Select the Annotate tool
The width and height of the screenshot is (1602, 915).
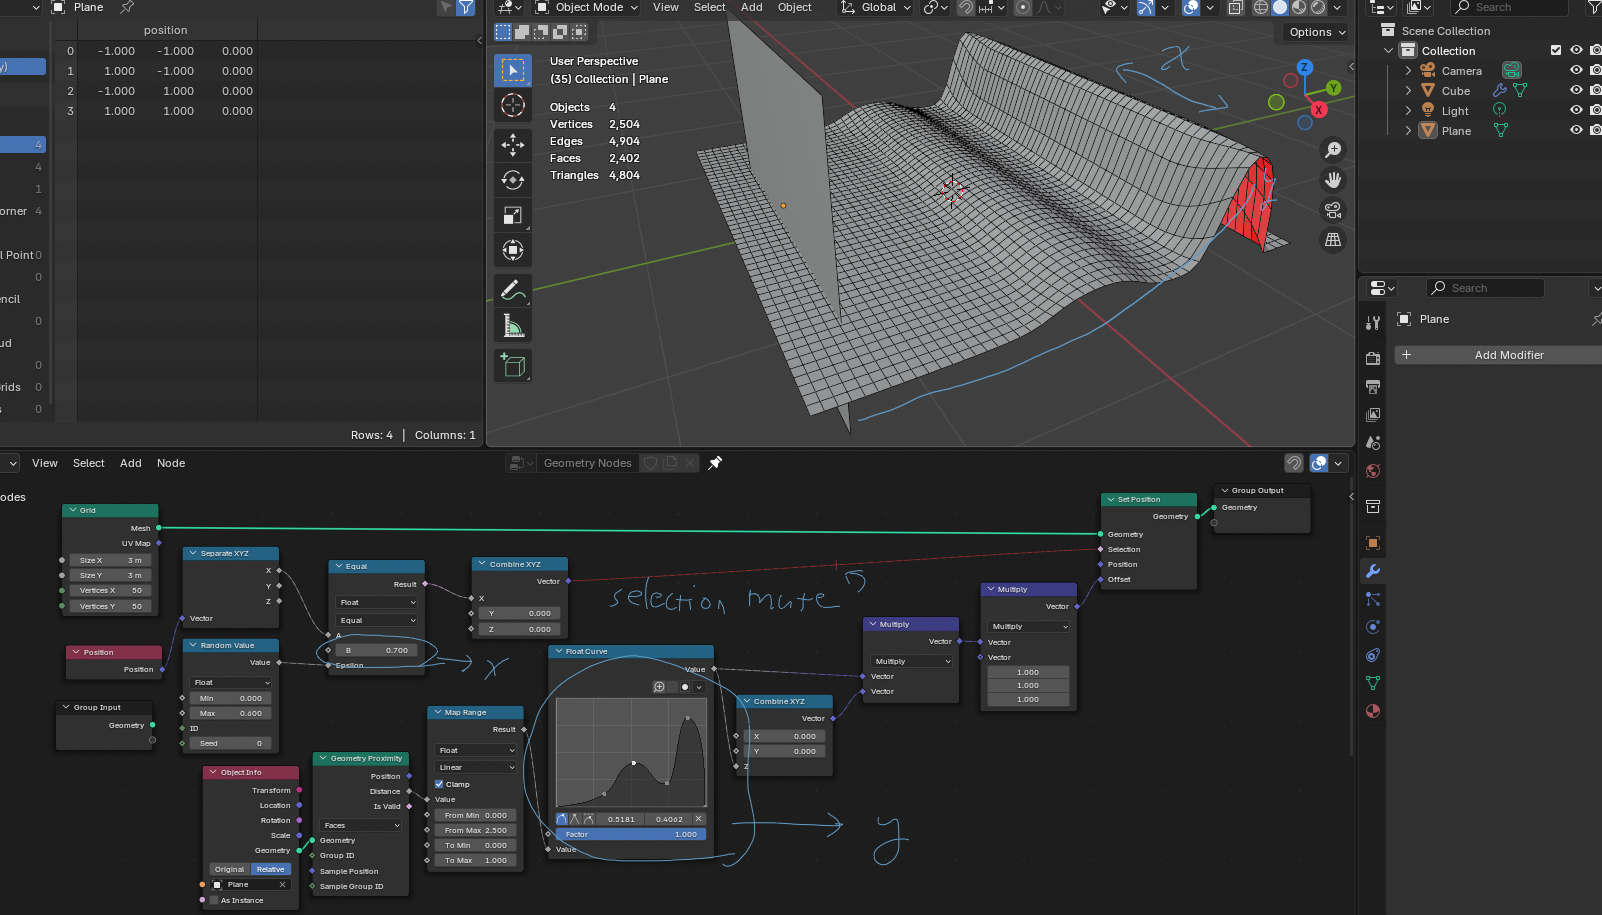coord(513,290)
